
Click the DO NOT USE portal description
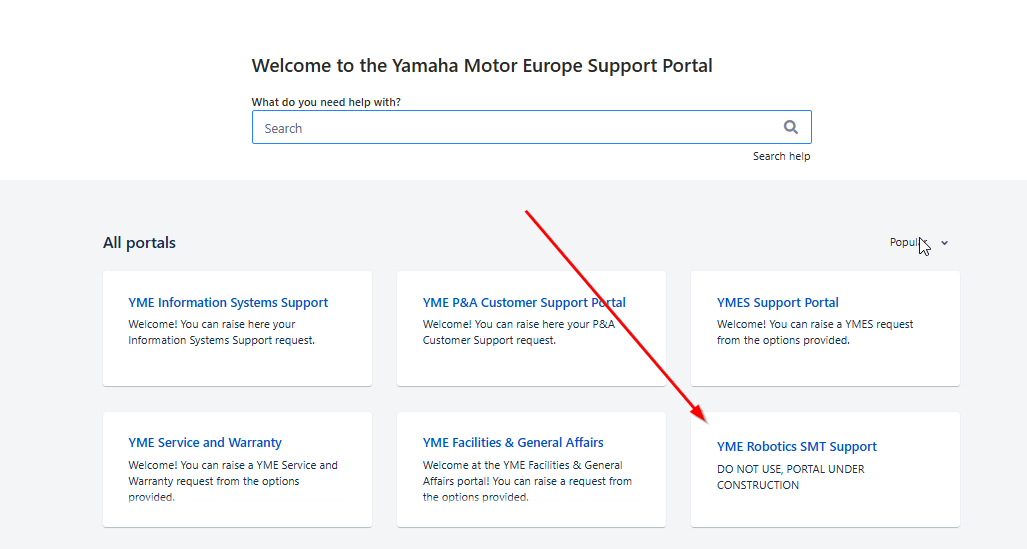(x=791, y=477)
